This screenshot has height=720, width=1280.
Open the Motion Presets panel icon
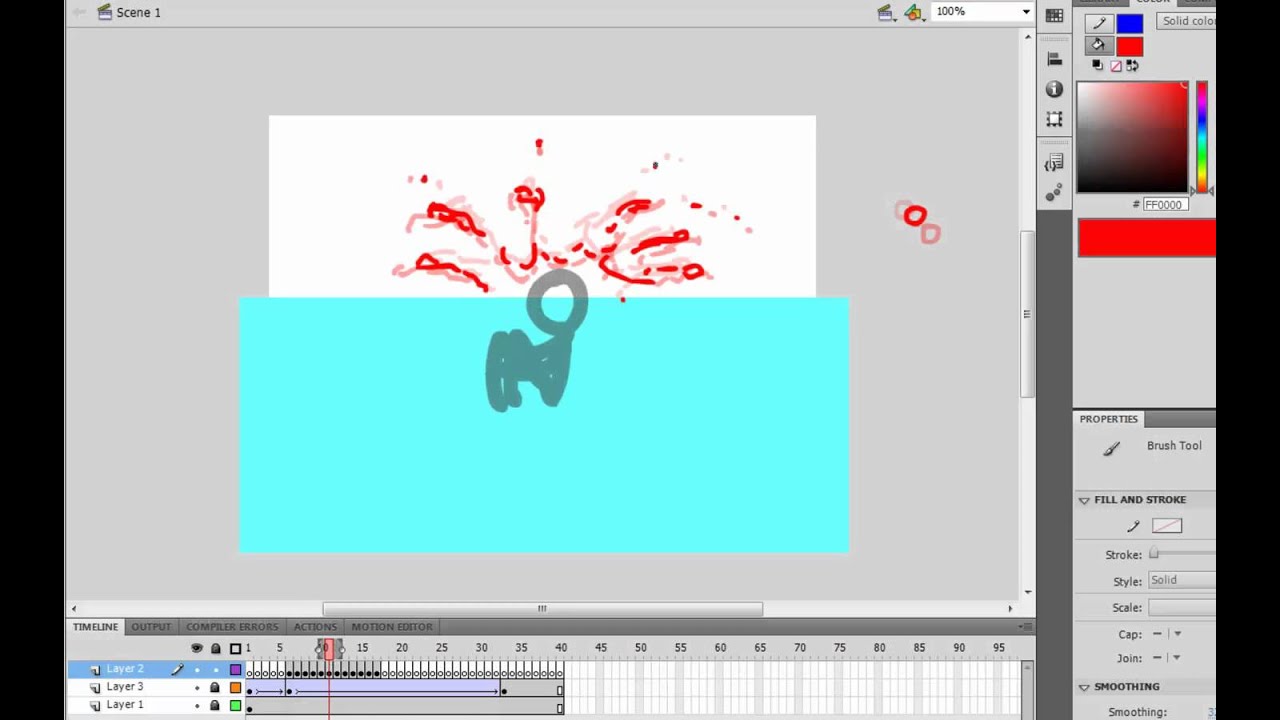point(1054,193)
